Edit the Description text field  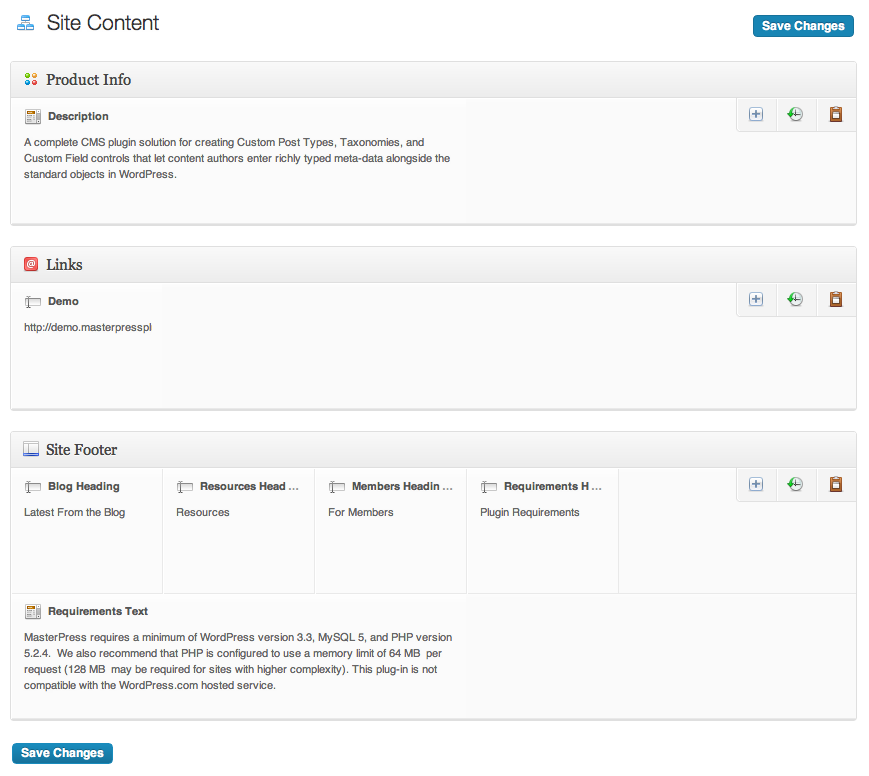(x=238, y=158)
